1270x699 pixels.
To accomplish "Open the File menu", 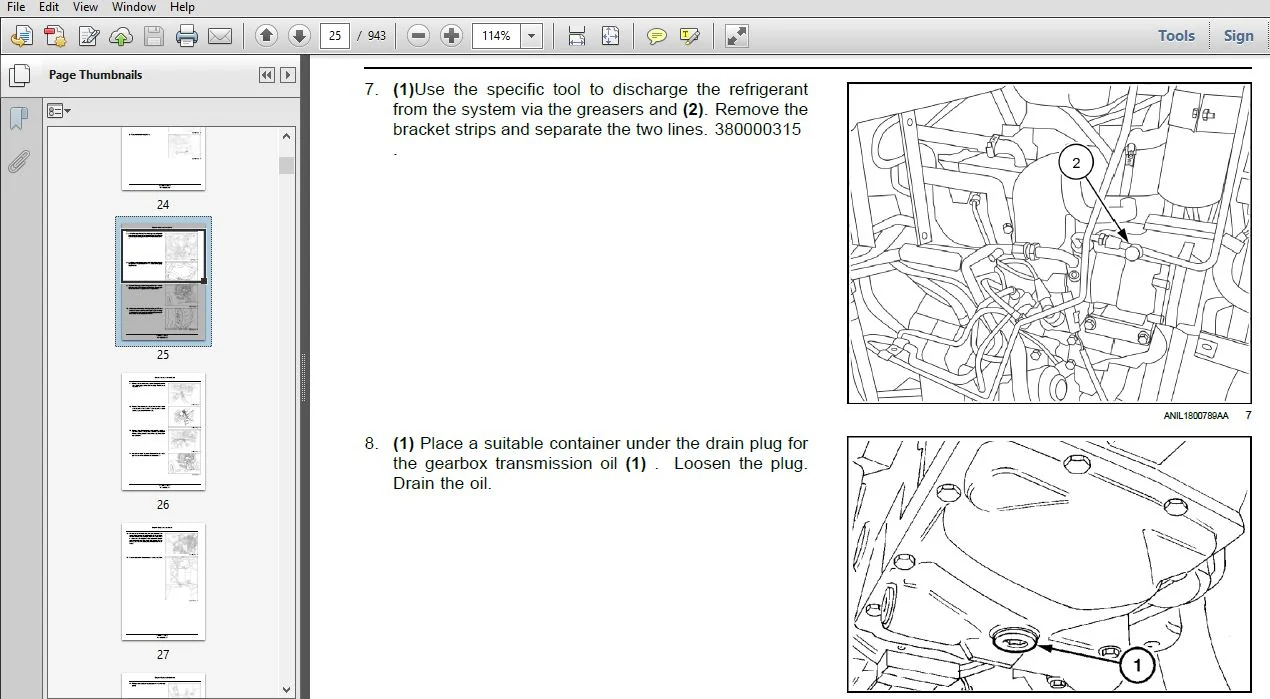I will (x=15, y=6).
